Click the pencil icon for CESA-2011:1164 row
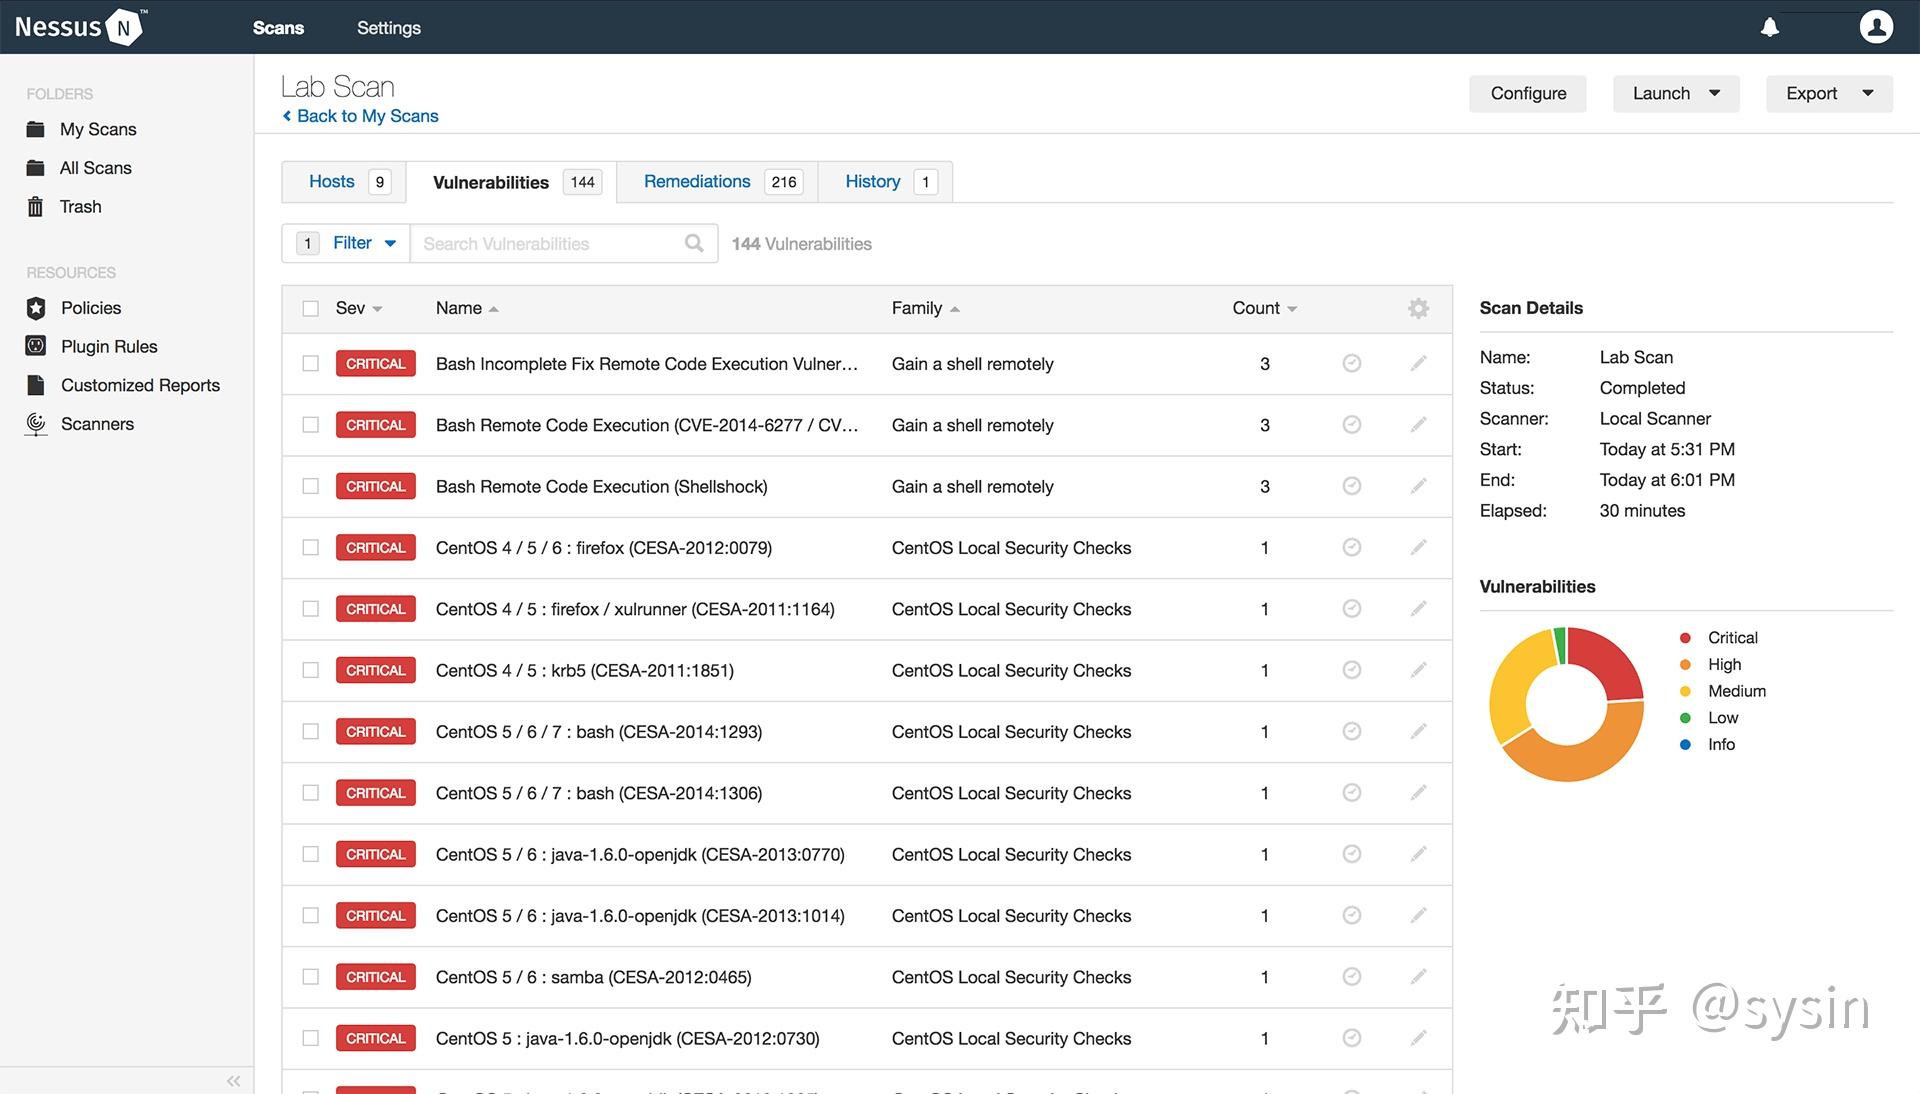The height and width of the screenshot is (1094, 1920). 1418,608
